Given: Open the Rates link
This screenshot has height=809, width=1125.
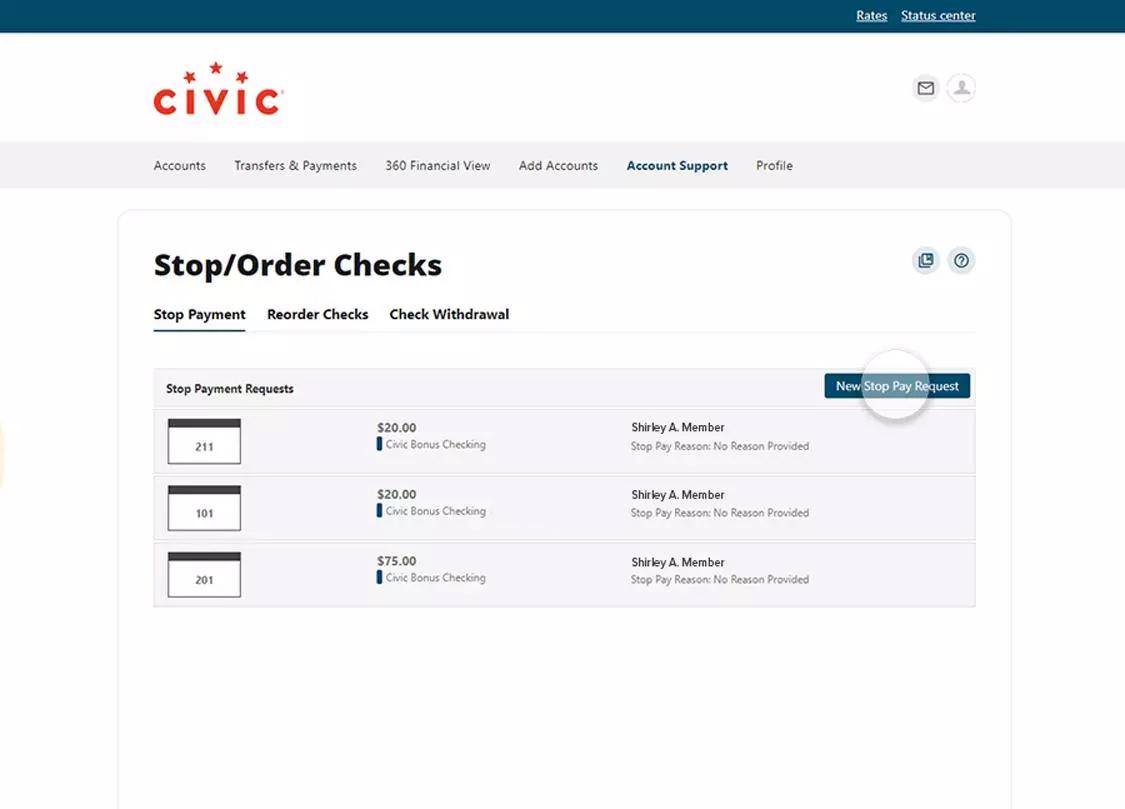Looking at the screenshot, I should (x=871, y=15).
